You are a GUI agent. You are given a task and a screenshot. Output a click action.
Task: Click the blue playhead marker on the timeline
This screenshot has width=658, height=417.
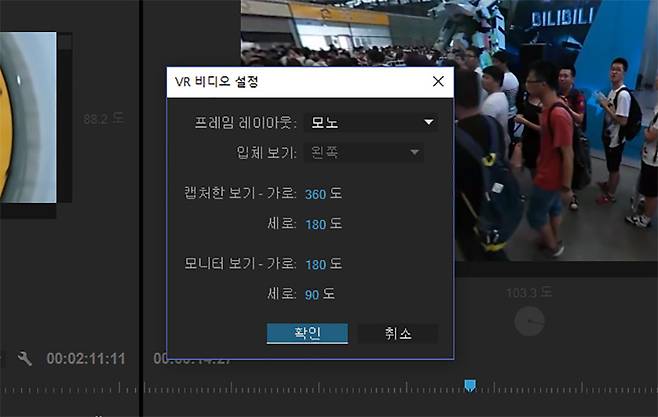point(470,385)
